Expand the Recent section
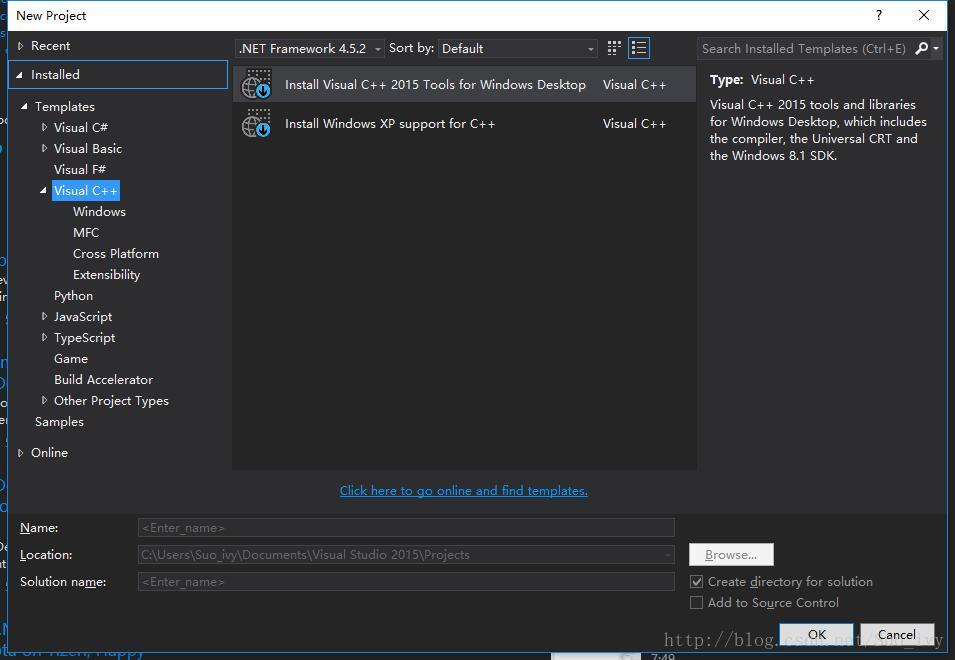This screenshot has width=955, height=660. (x=21, y=46)
